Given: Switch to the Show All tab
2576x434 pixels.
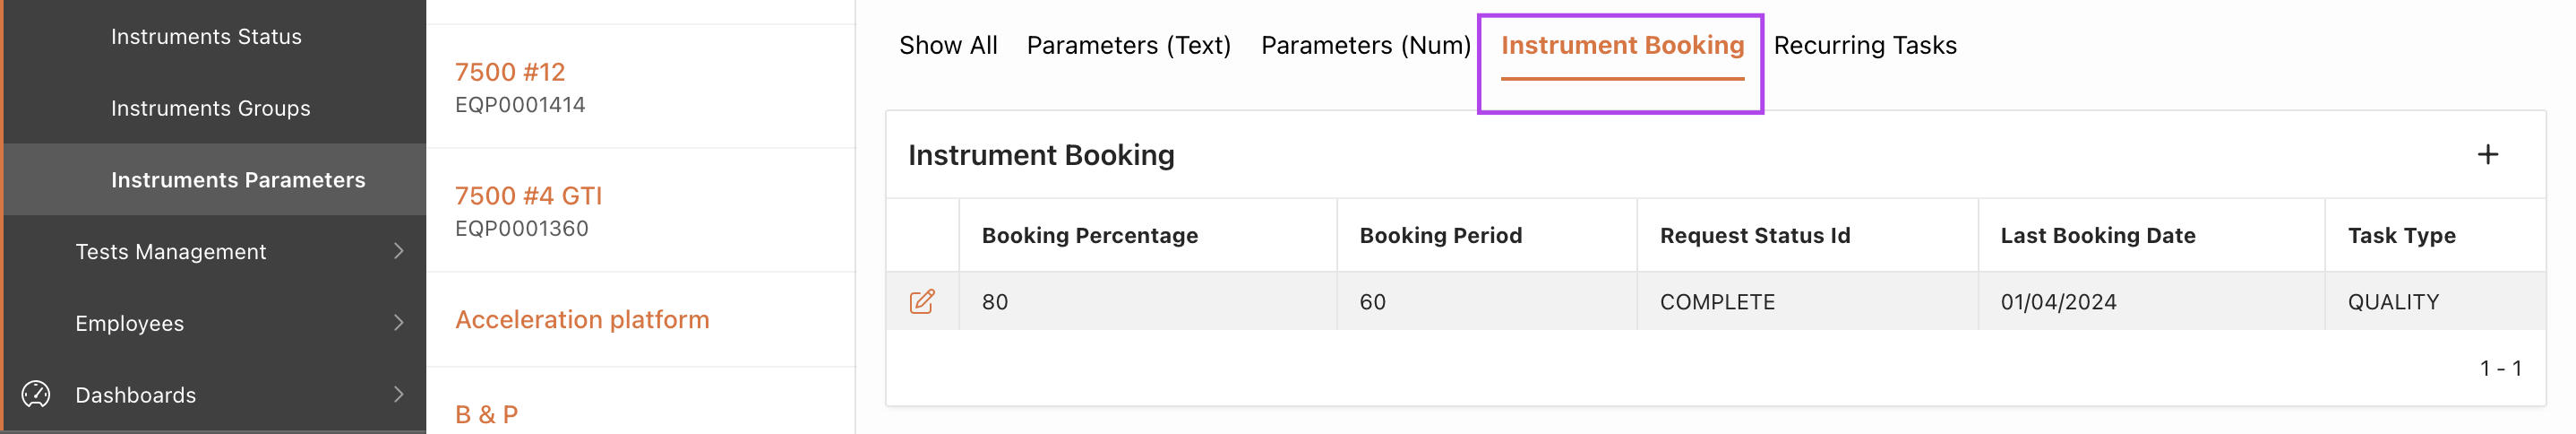Looking at the screenshot, I should pos(947,45).
